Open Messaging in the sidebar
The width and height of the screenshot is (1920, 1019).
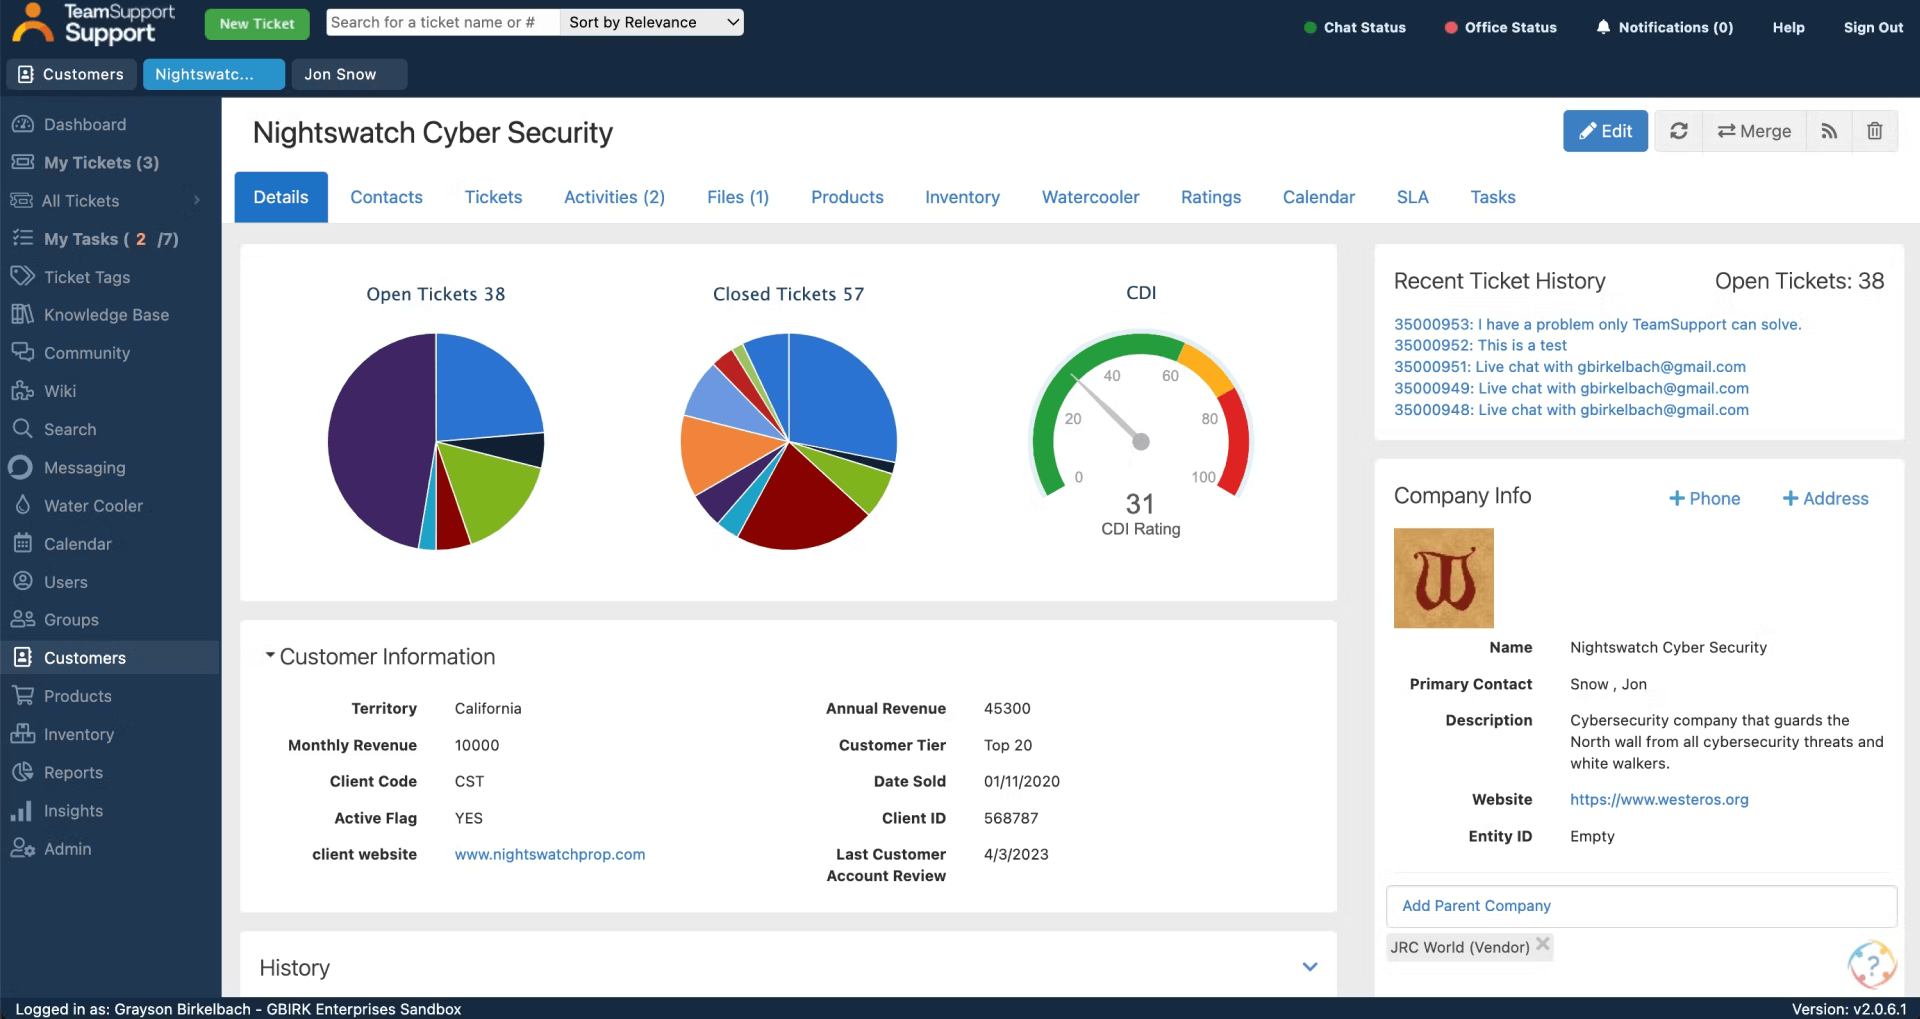85,467
